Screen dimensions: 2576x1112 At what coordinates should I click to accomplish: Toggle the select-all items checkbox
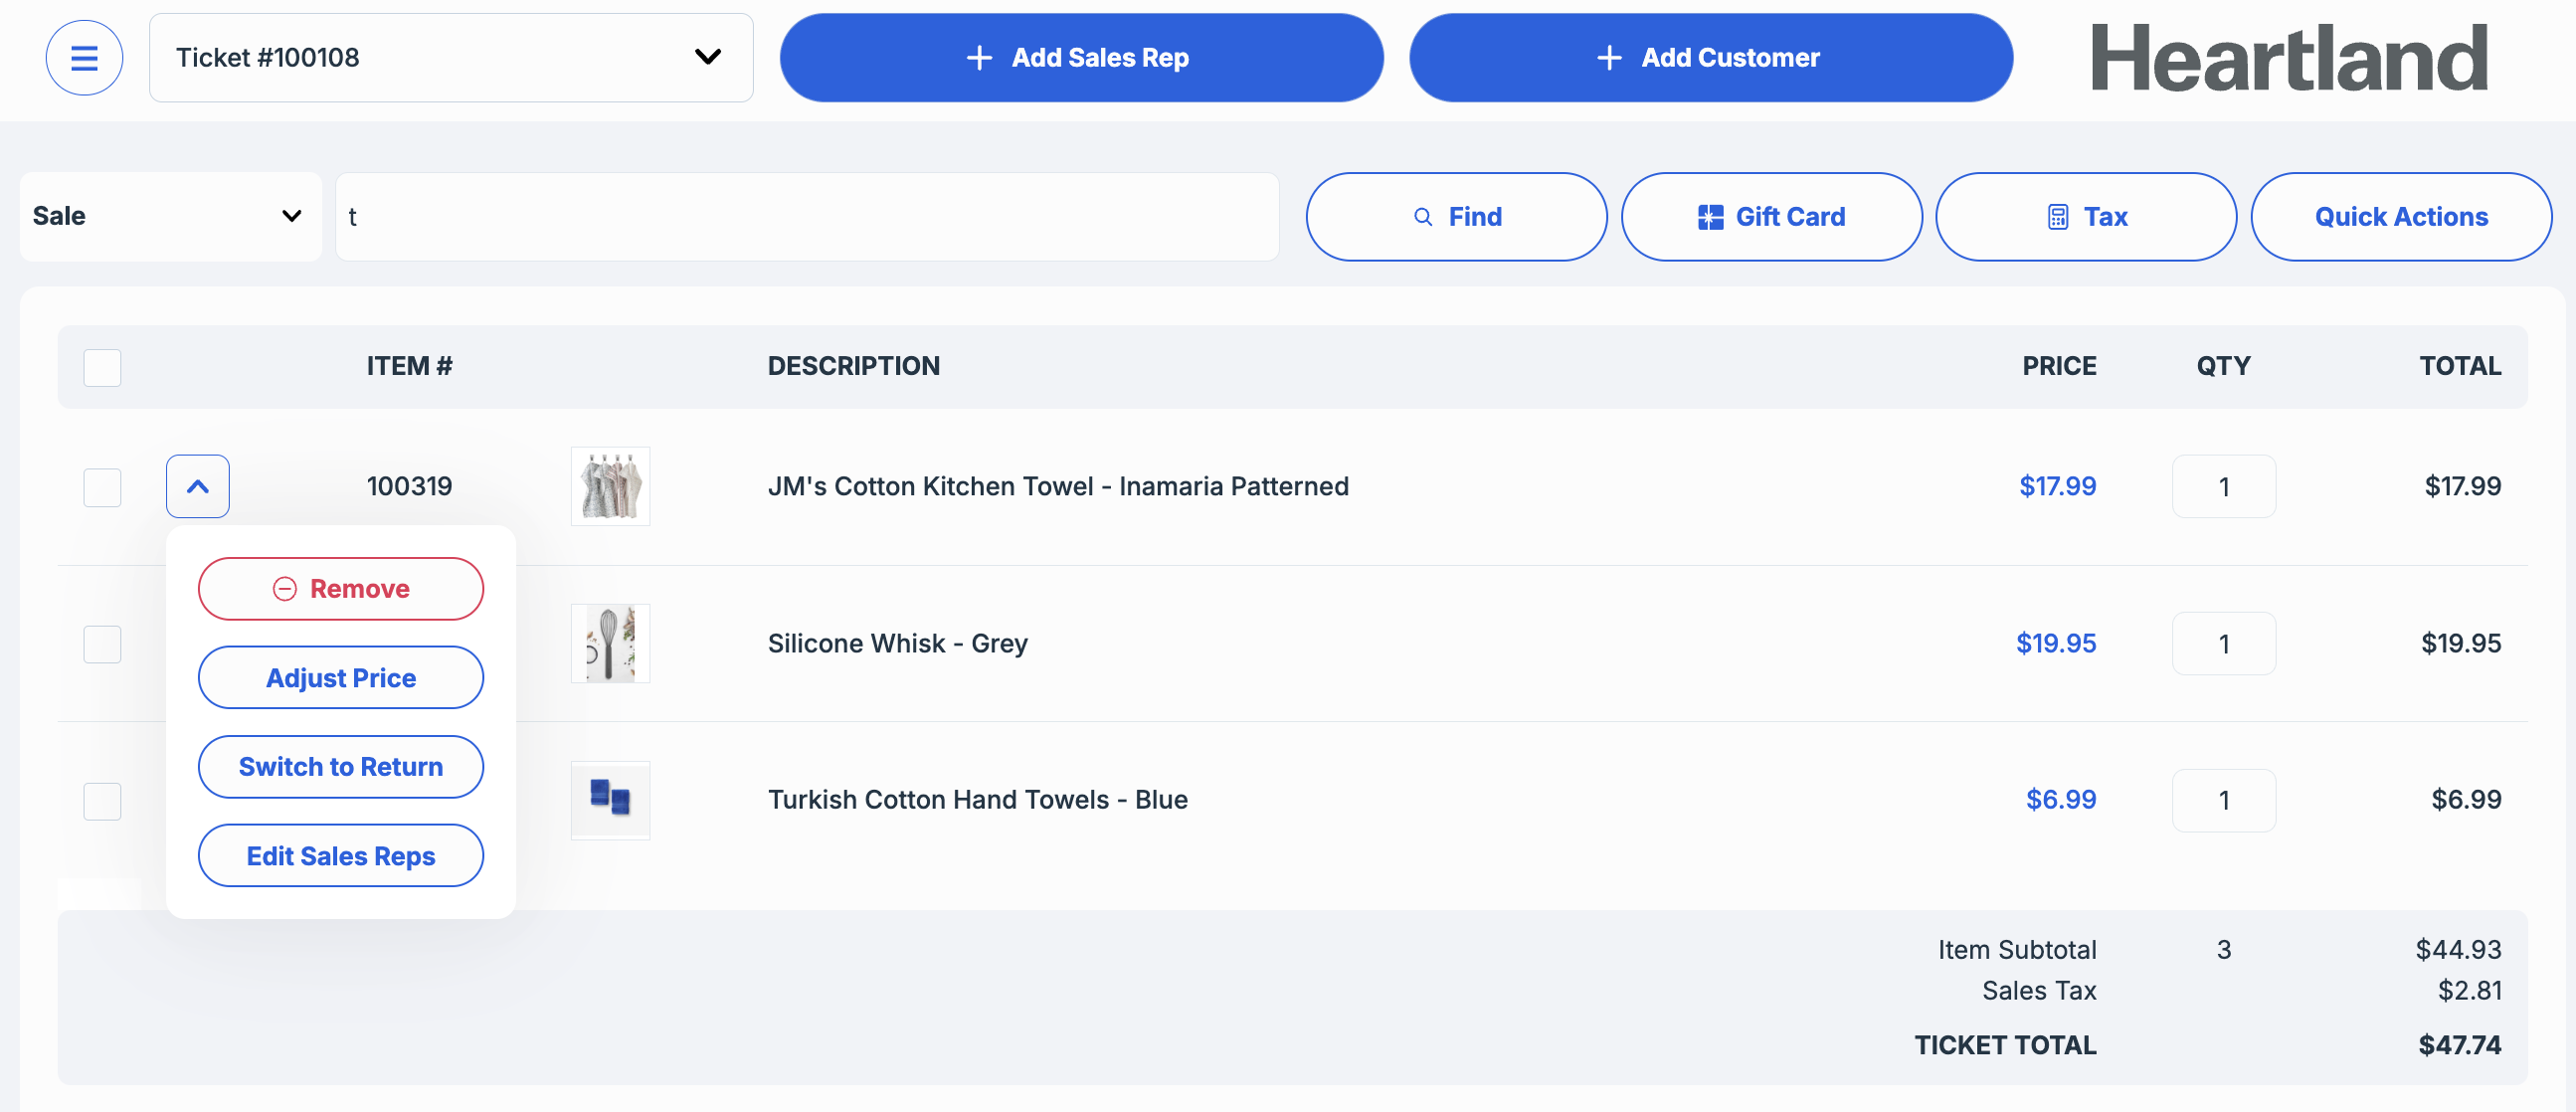[x=102, y=367]
